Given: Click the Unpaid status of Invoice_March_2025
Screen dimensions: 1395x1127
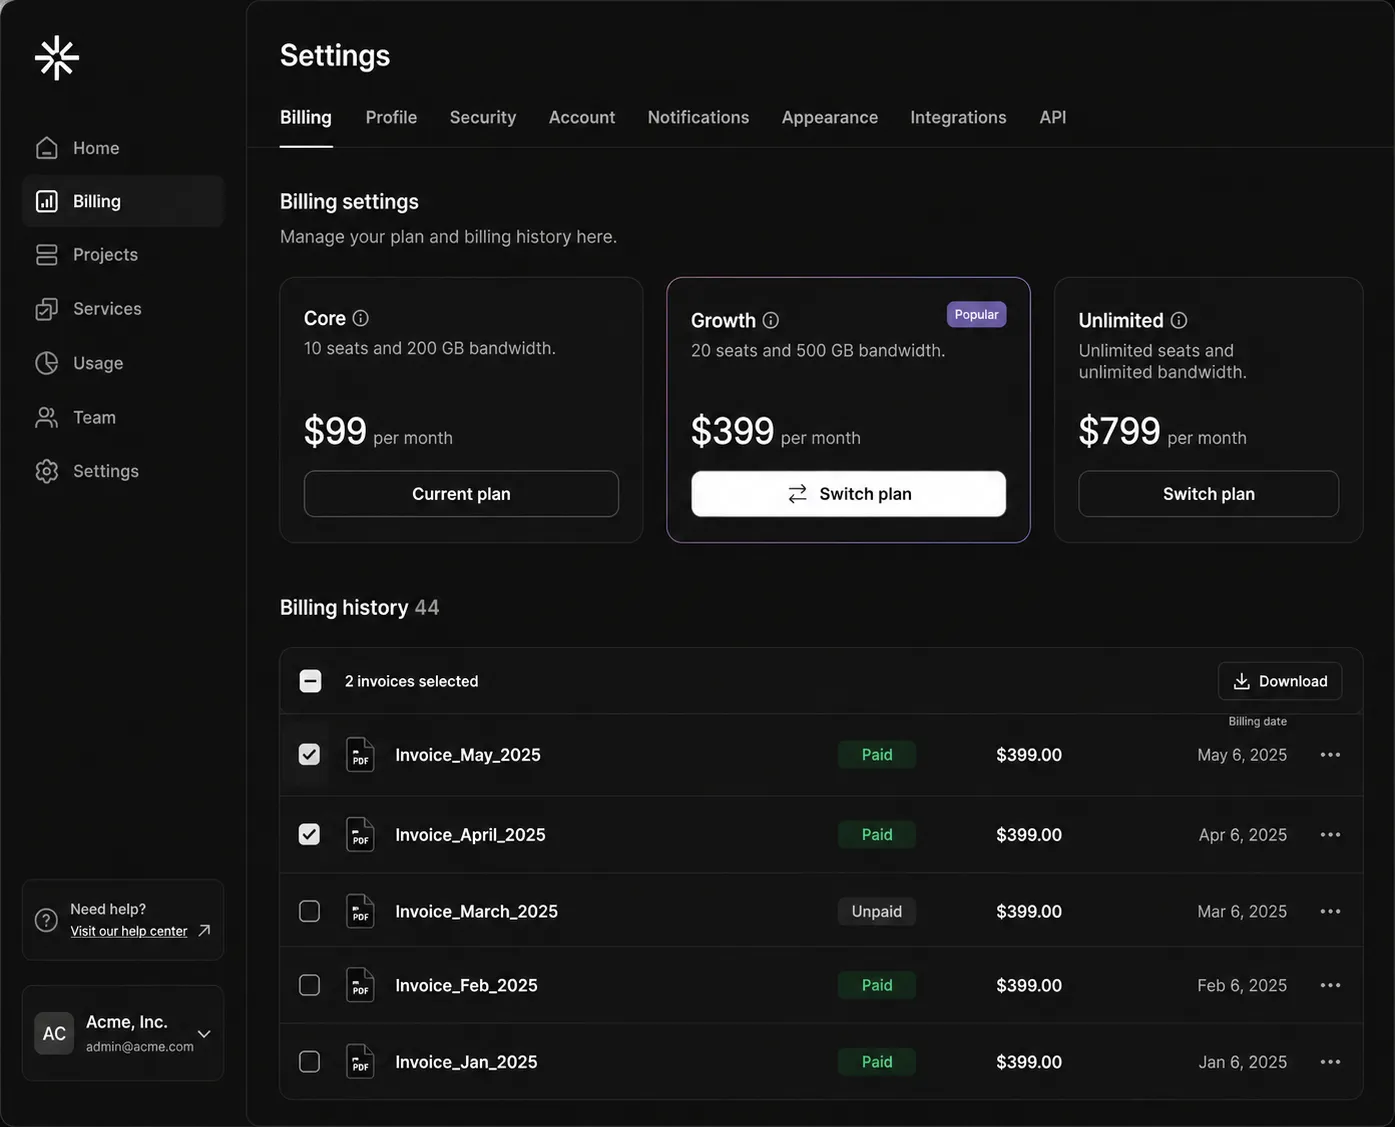Looking at the screenshot, I should click(877, 911).
